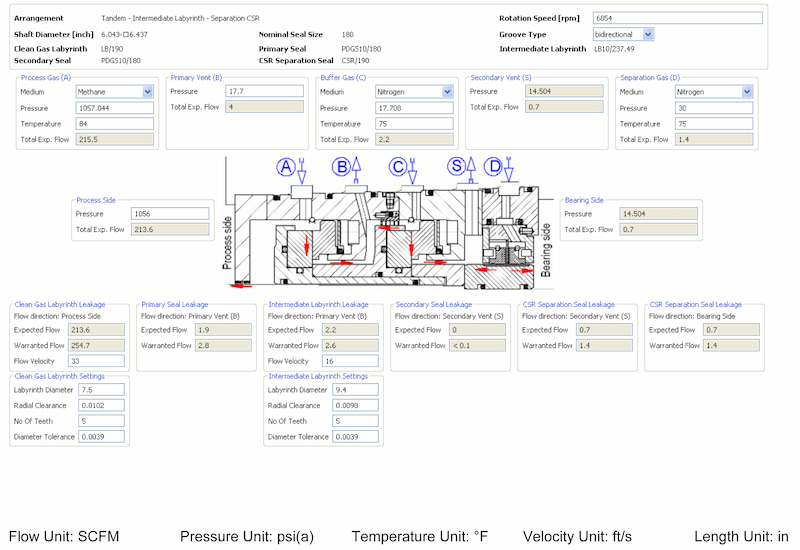The image size is (800, 550).
Task: Click the Clean Gas Labyrinth value LB/190
Action: pos(112,49)
